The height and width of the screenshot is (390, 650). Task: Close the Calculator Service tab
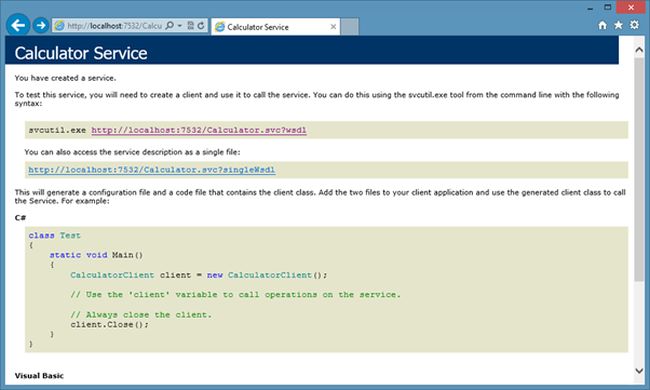tap(333, 27)
